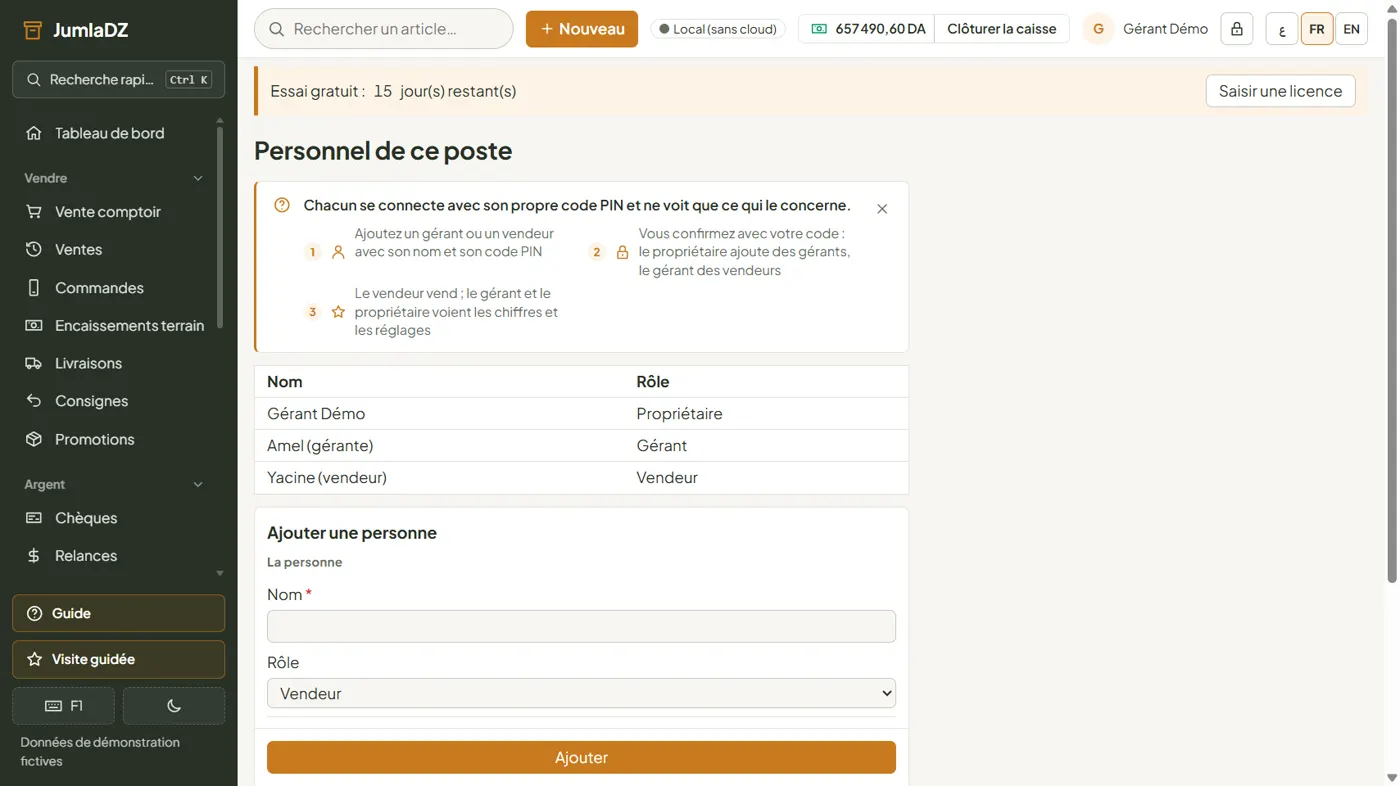1400x786 pixels.
Task: Click the sidebar scrollbar
Action: pos(220,228)
